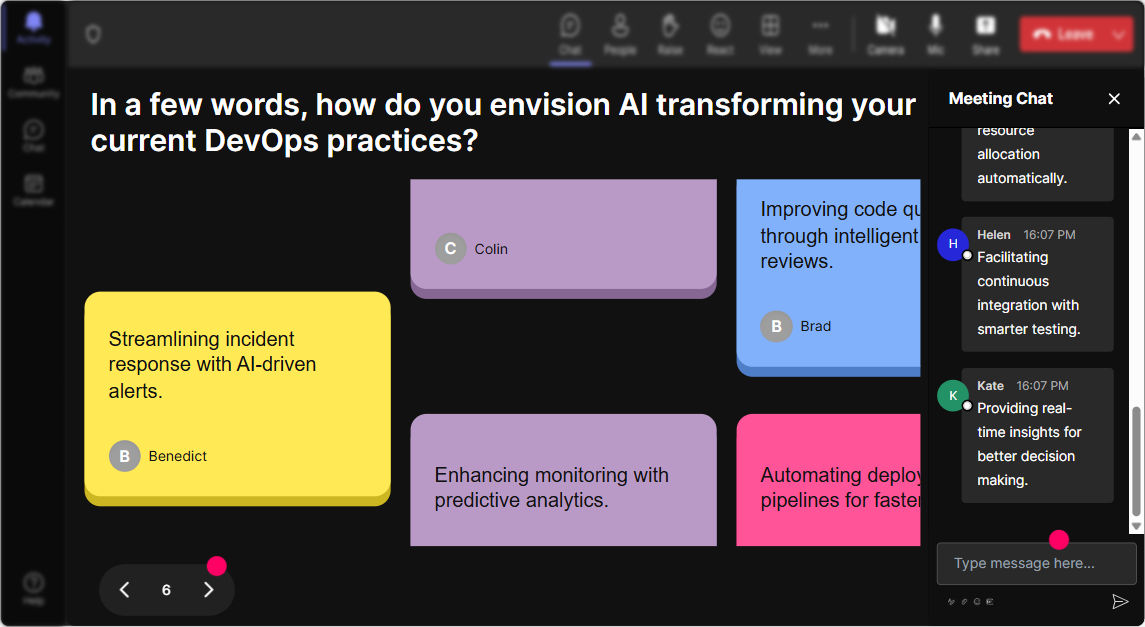The image size is (1145, 627).
Task: Click the message input field
Action: [x=1036, y=563]
